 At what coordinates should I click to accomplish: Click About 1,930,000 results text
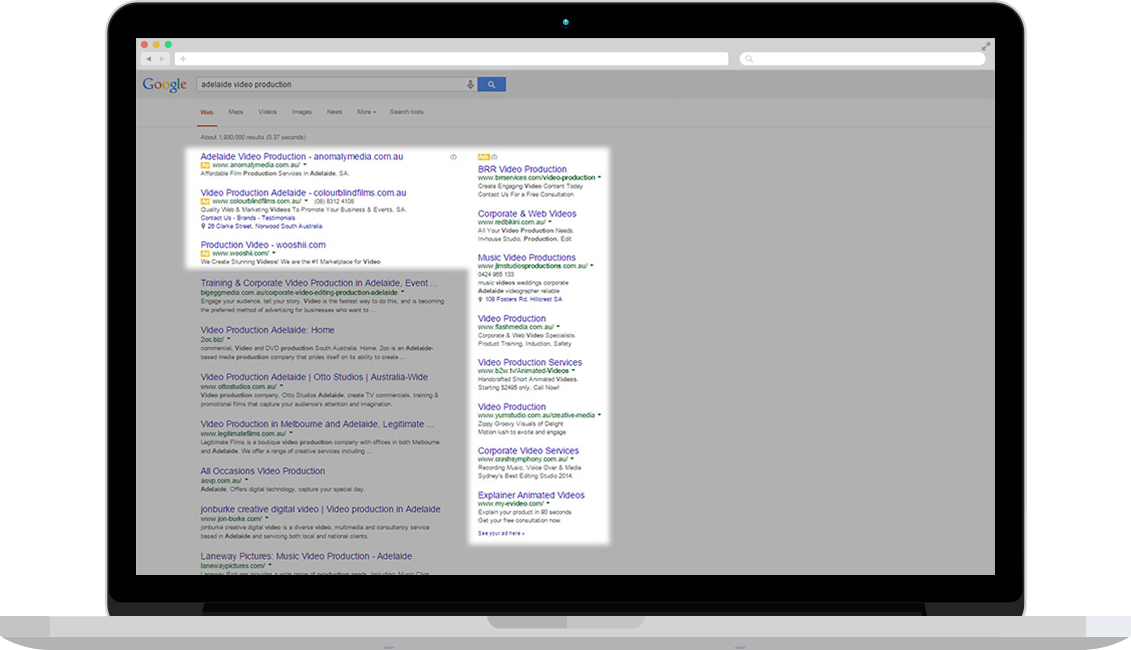[x=253, y=137]
